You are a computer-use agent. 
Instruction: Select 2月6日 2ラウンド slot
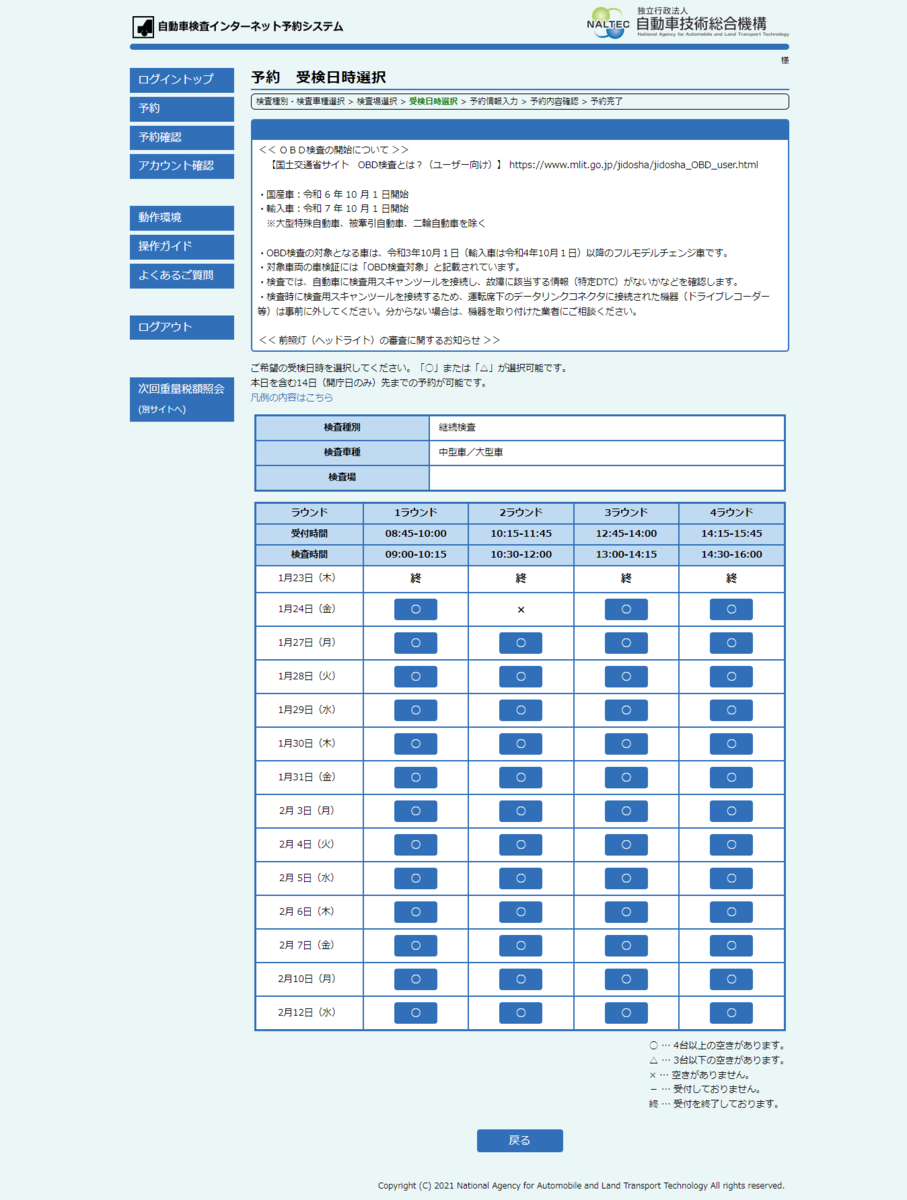point(521,913)
